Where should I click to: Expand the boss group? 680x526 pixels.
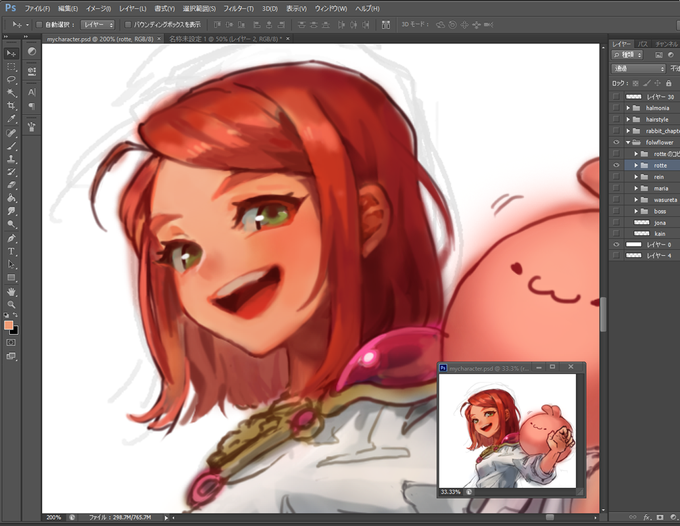coord(636,211)
